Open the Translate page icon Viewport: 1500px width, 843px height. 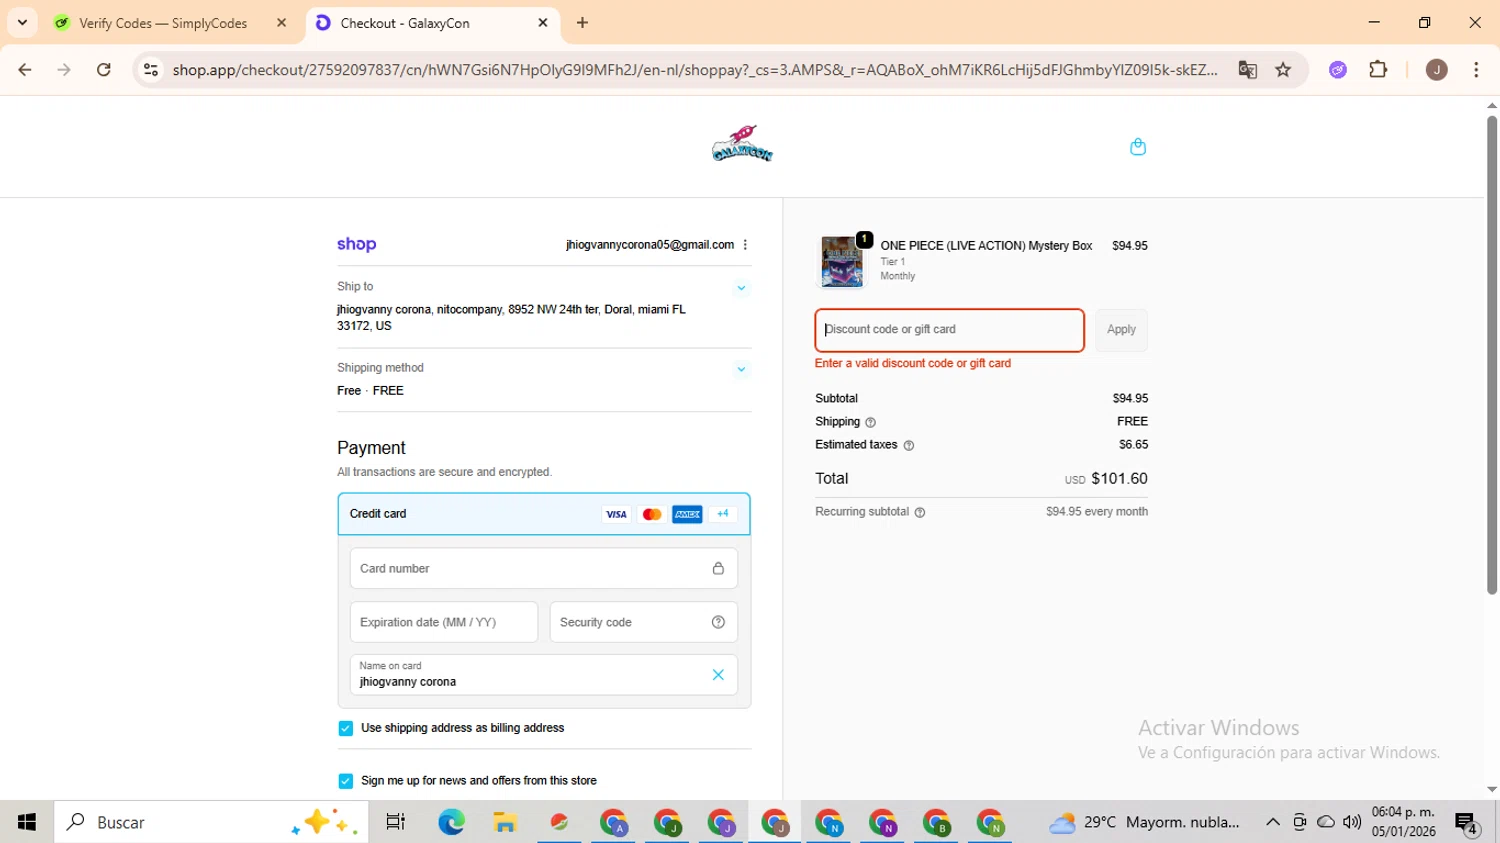click(1247, 70)
